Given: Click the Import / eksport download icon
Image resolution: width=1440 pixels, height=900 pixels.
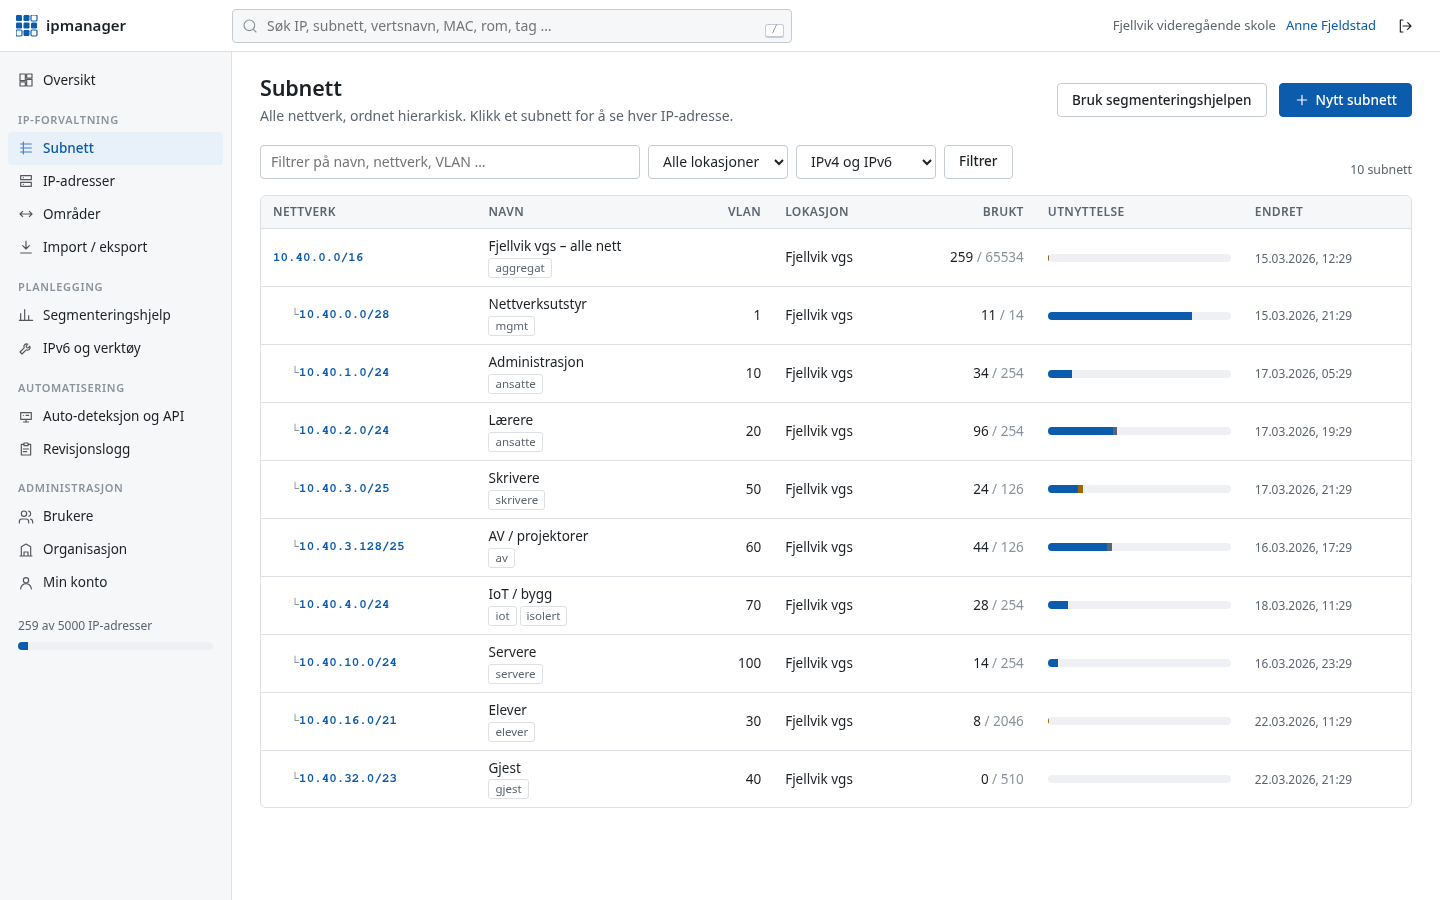Looking at the screenshot, I should pos(26,247).
